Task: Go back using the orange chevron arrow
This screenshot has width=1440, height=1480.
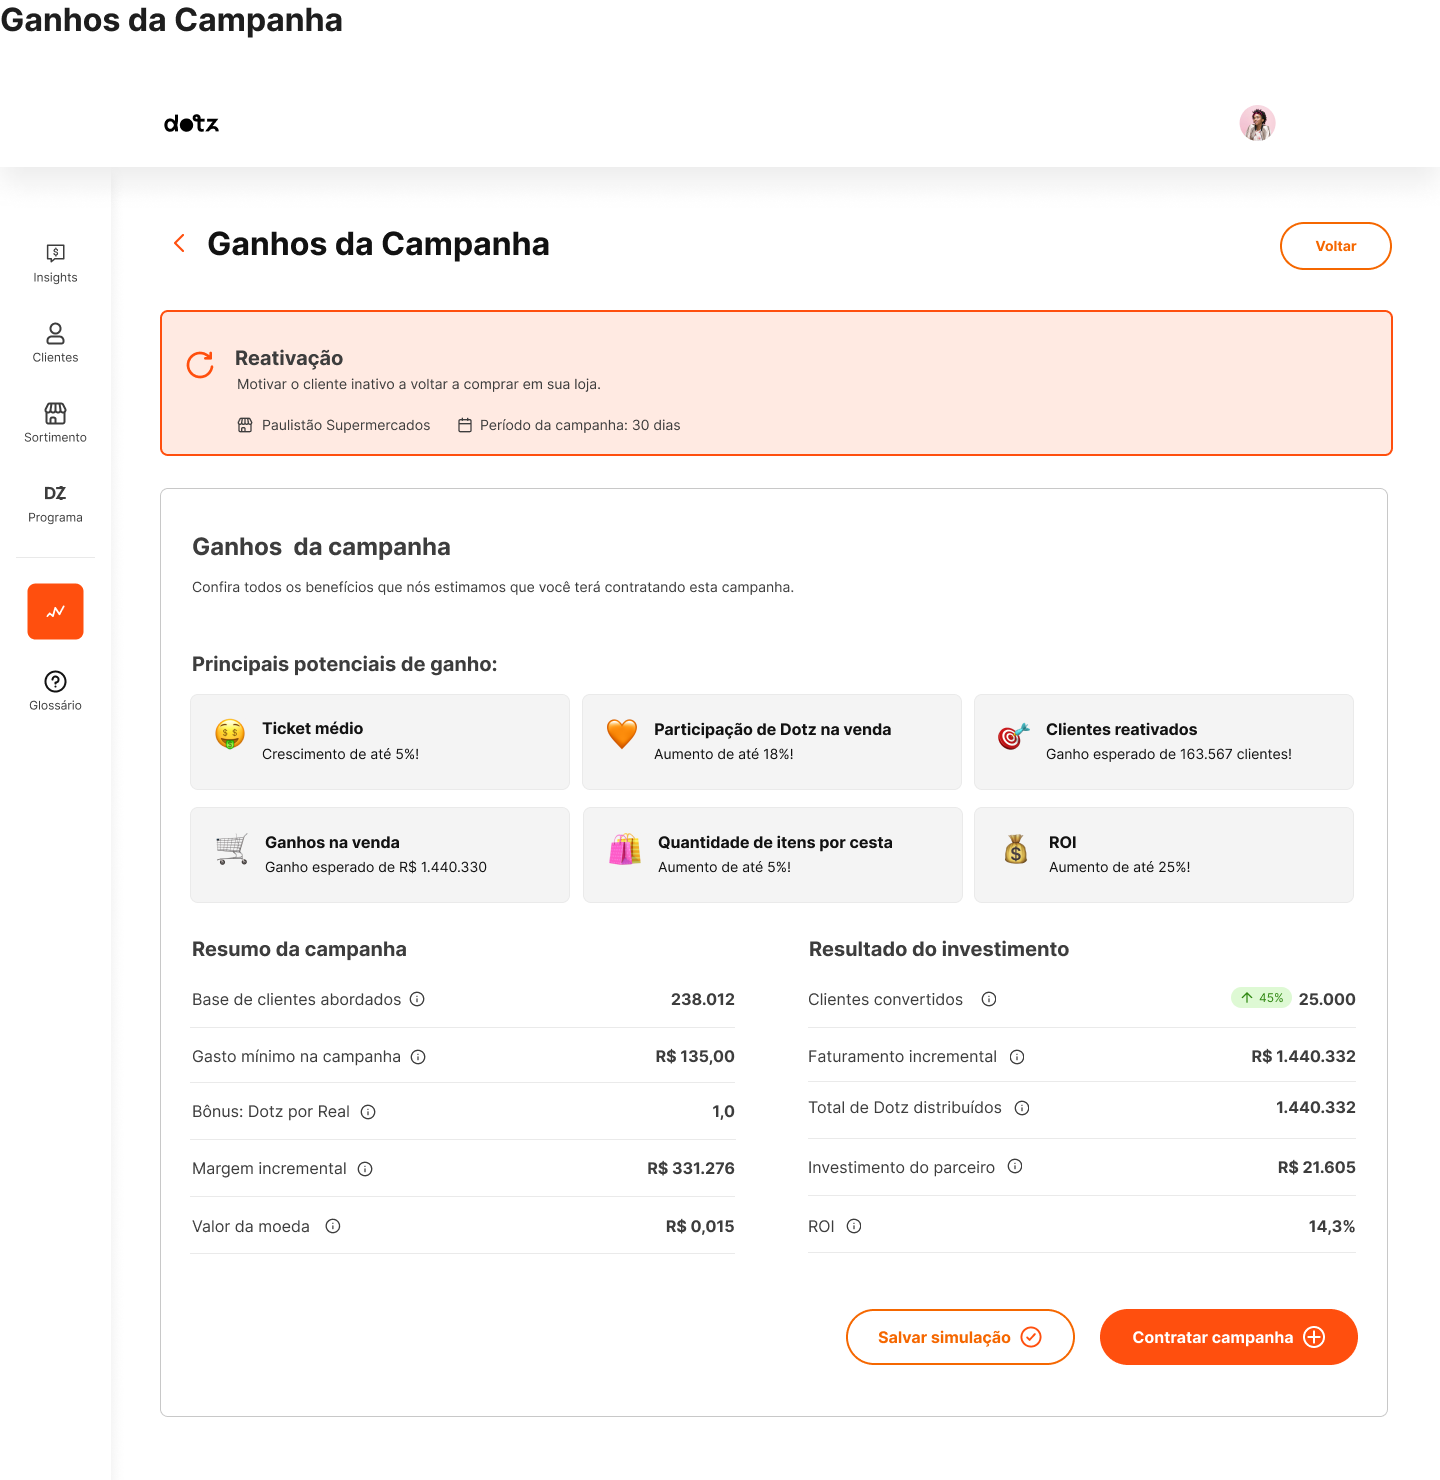Action: coord(179,243)
